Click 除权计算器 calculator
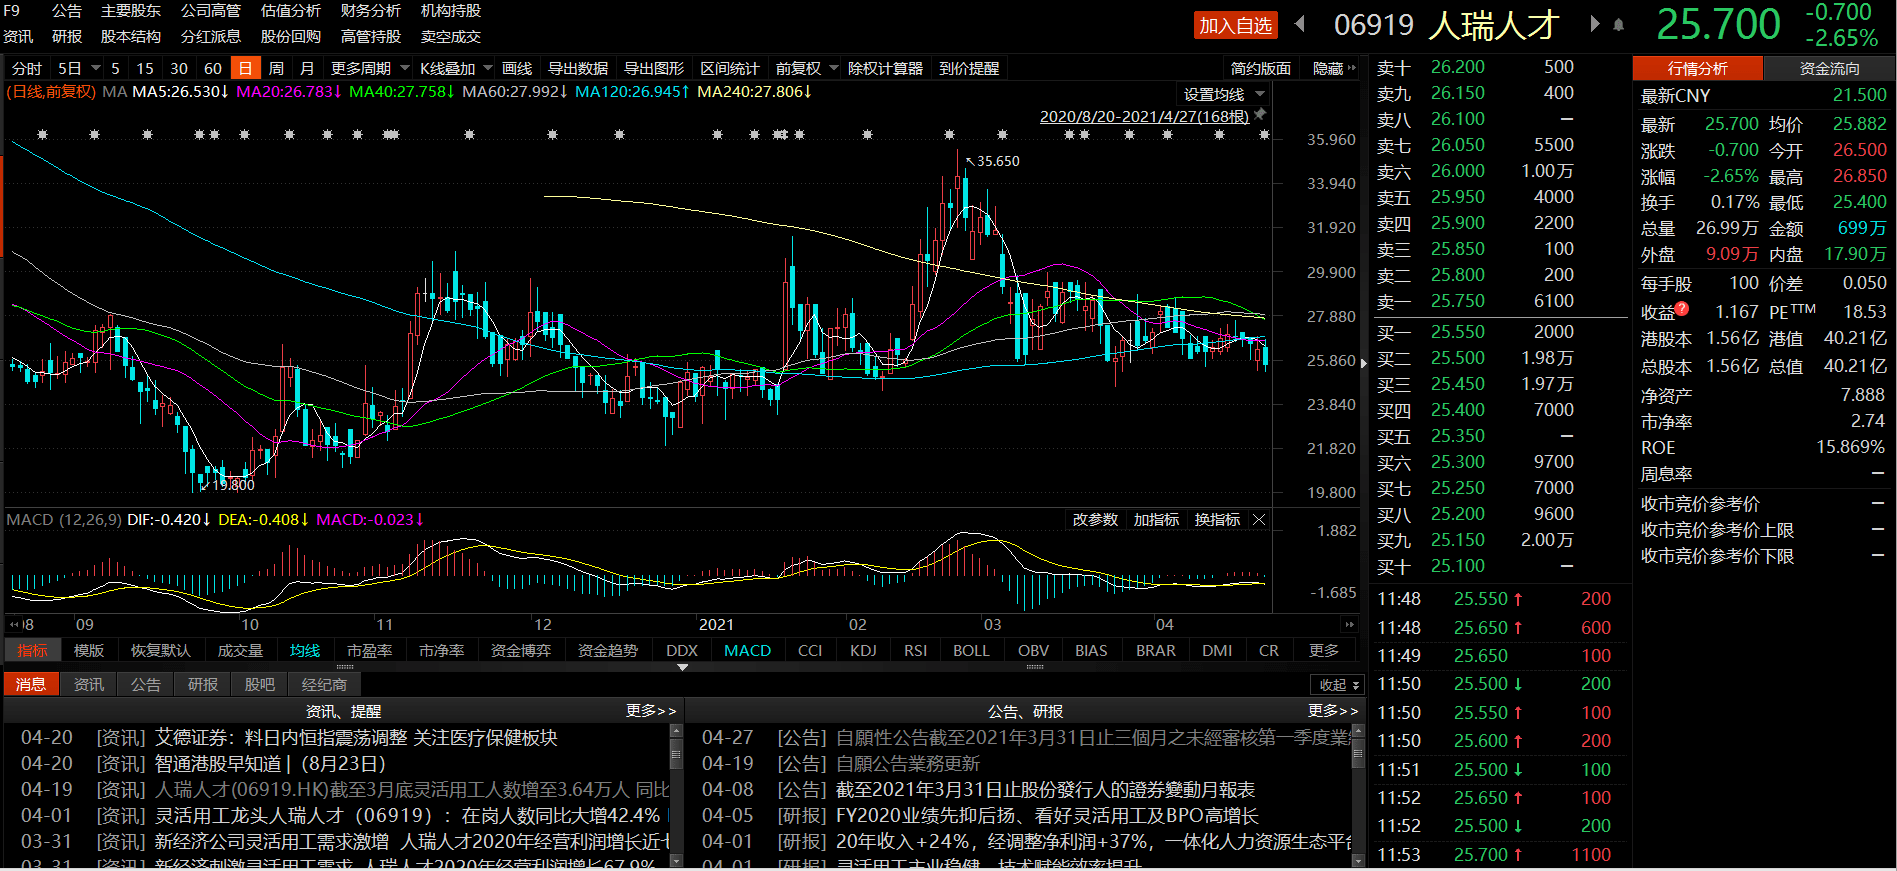Screen dimensions: 1897x871 coord(885,68)
